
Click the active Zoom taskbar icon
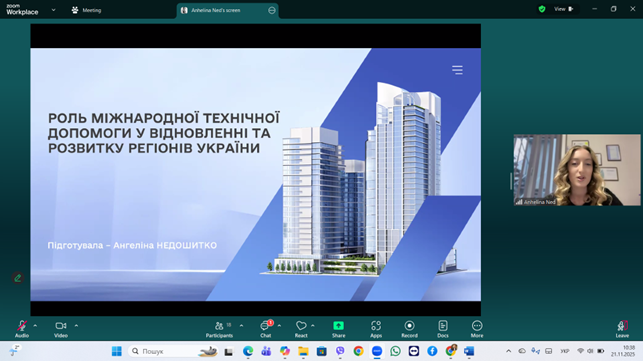pos(377,351)
